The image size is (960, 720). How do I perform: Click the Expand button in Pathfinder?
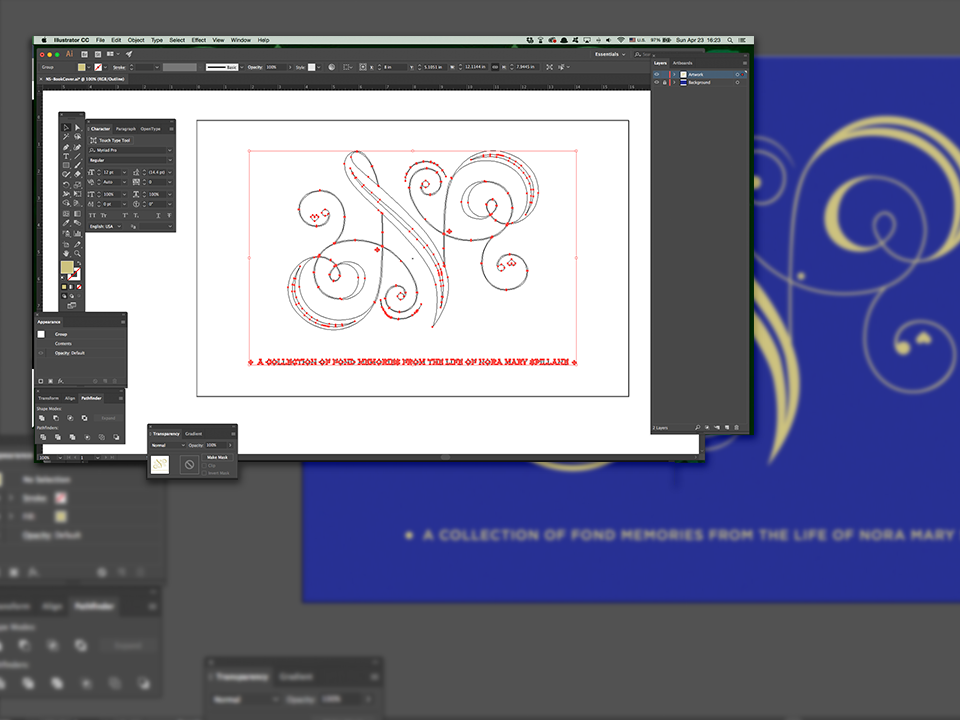pos(108,418)
